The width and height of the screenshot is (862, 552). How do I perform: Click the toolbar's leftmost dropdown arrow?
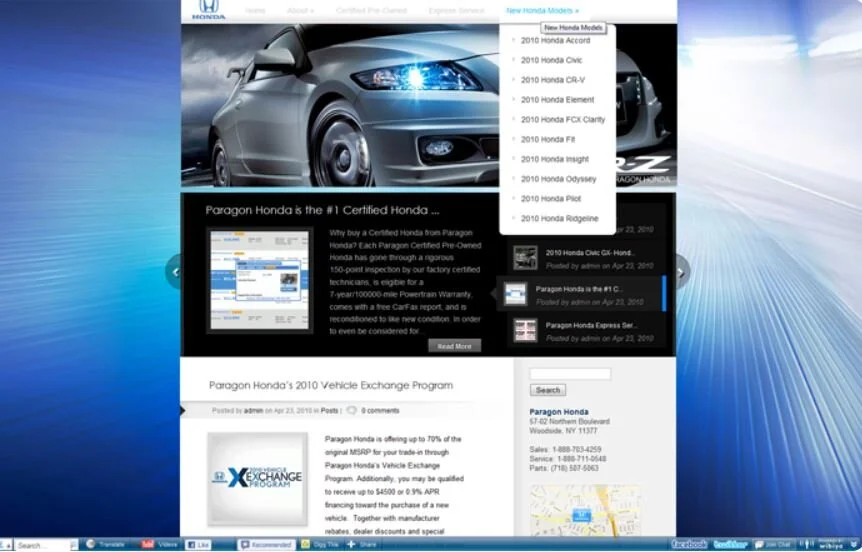(x=6, y=545)
